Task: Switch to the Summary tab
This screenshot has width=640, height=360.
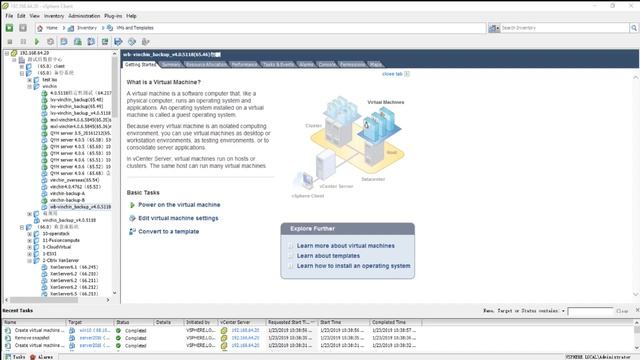Action: pyautogui.click(x=171, y=64)
